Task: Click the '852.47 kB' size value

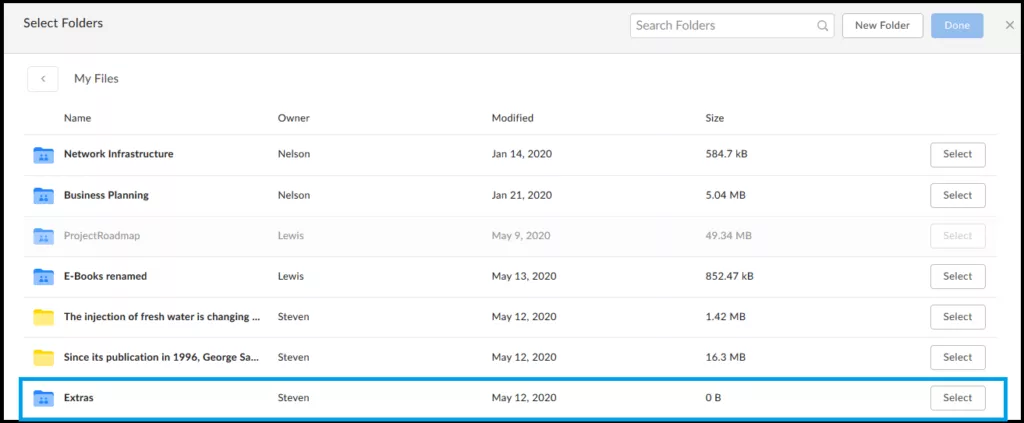Action: (729, 276)
